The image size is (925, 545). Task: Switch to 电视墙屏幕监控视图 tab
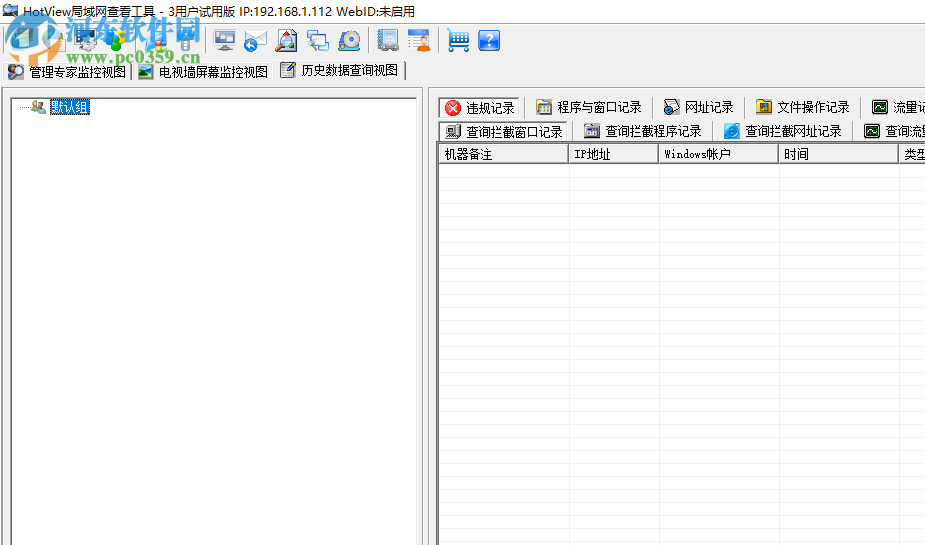pos(202,72)
